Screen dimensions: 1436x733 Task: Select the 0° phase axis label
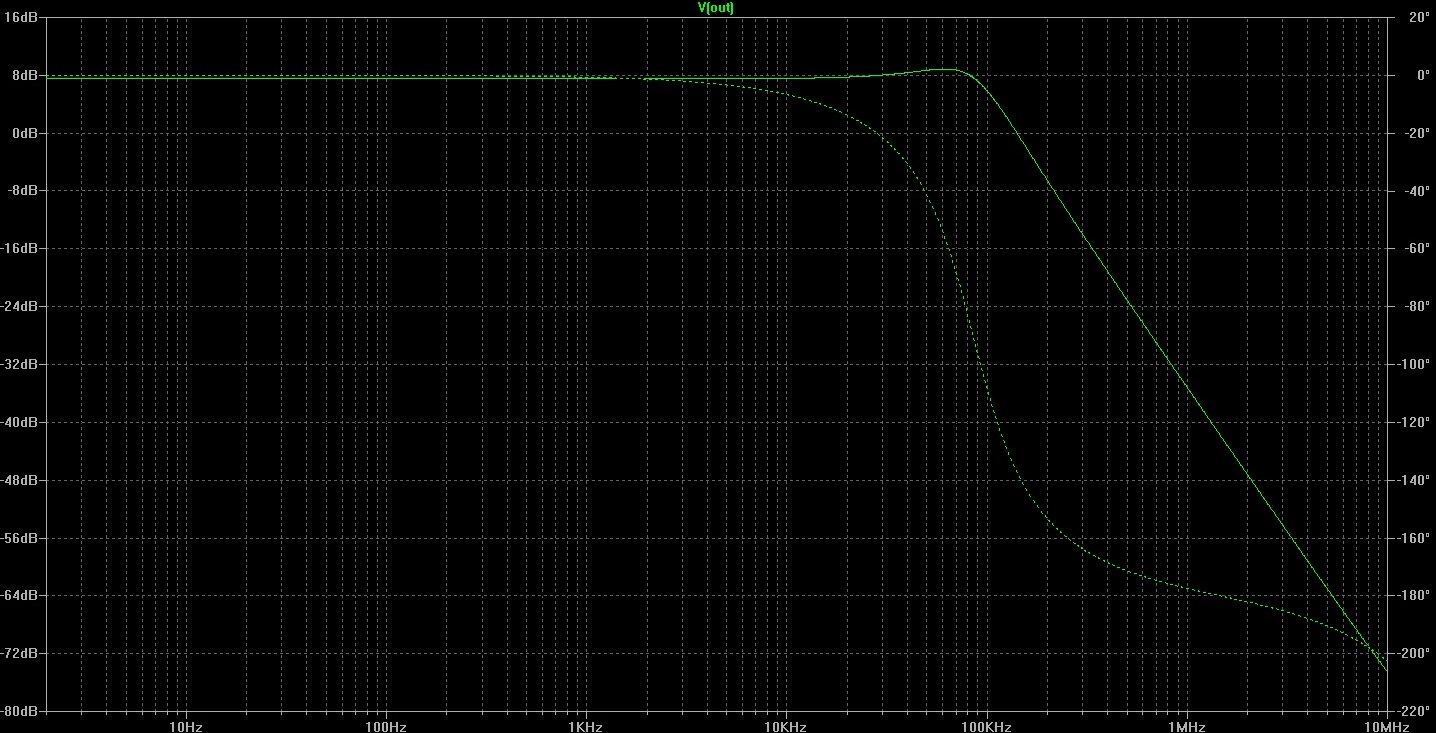tap(1422, 75)
